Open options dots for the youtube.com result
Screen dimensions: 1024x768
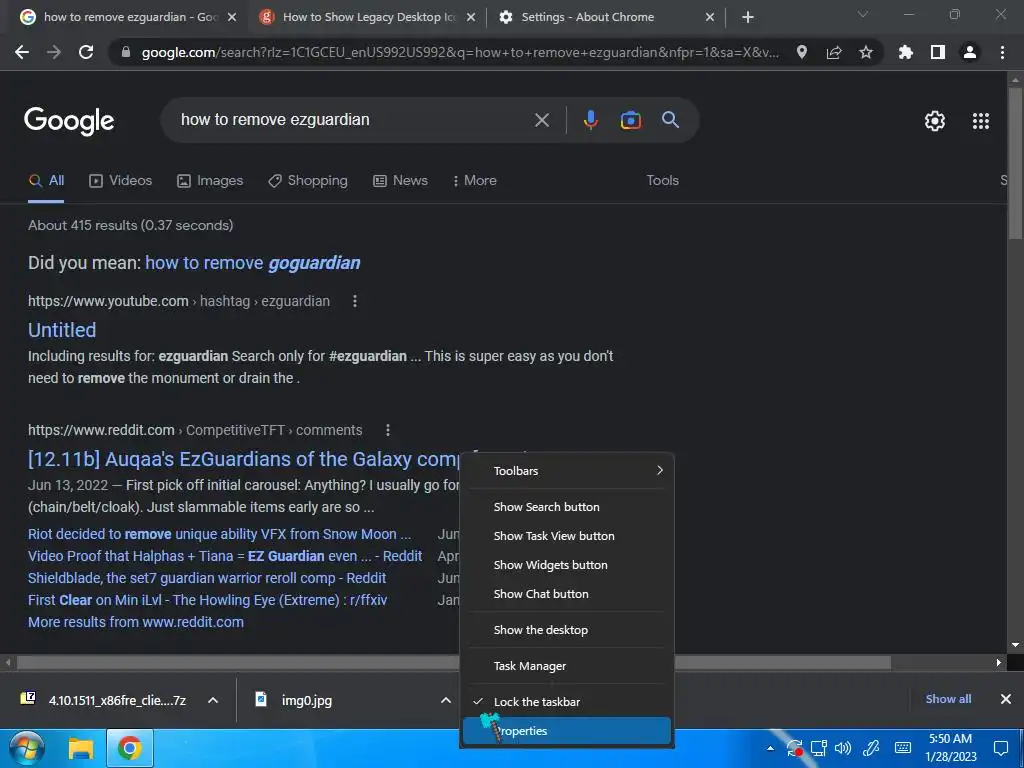point(355,301)
